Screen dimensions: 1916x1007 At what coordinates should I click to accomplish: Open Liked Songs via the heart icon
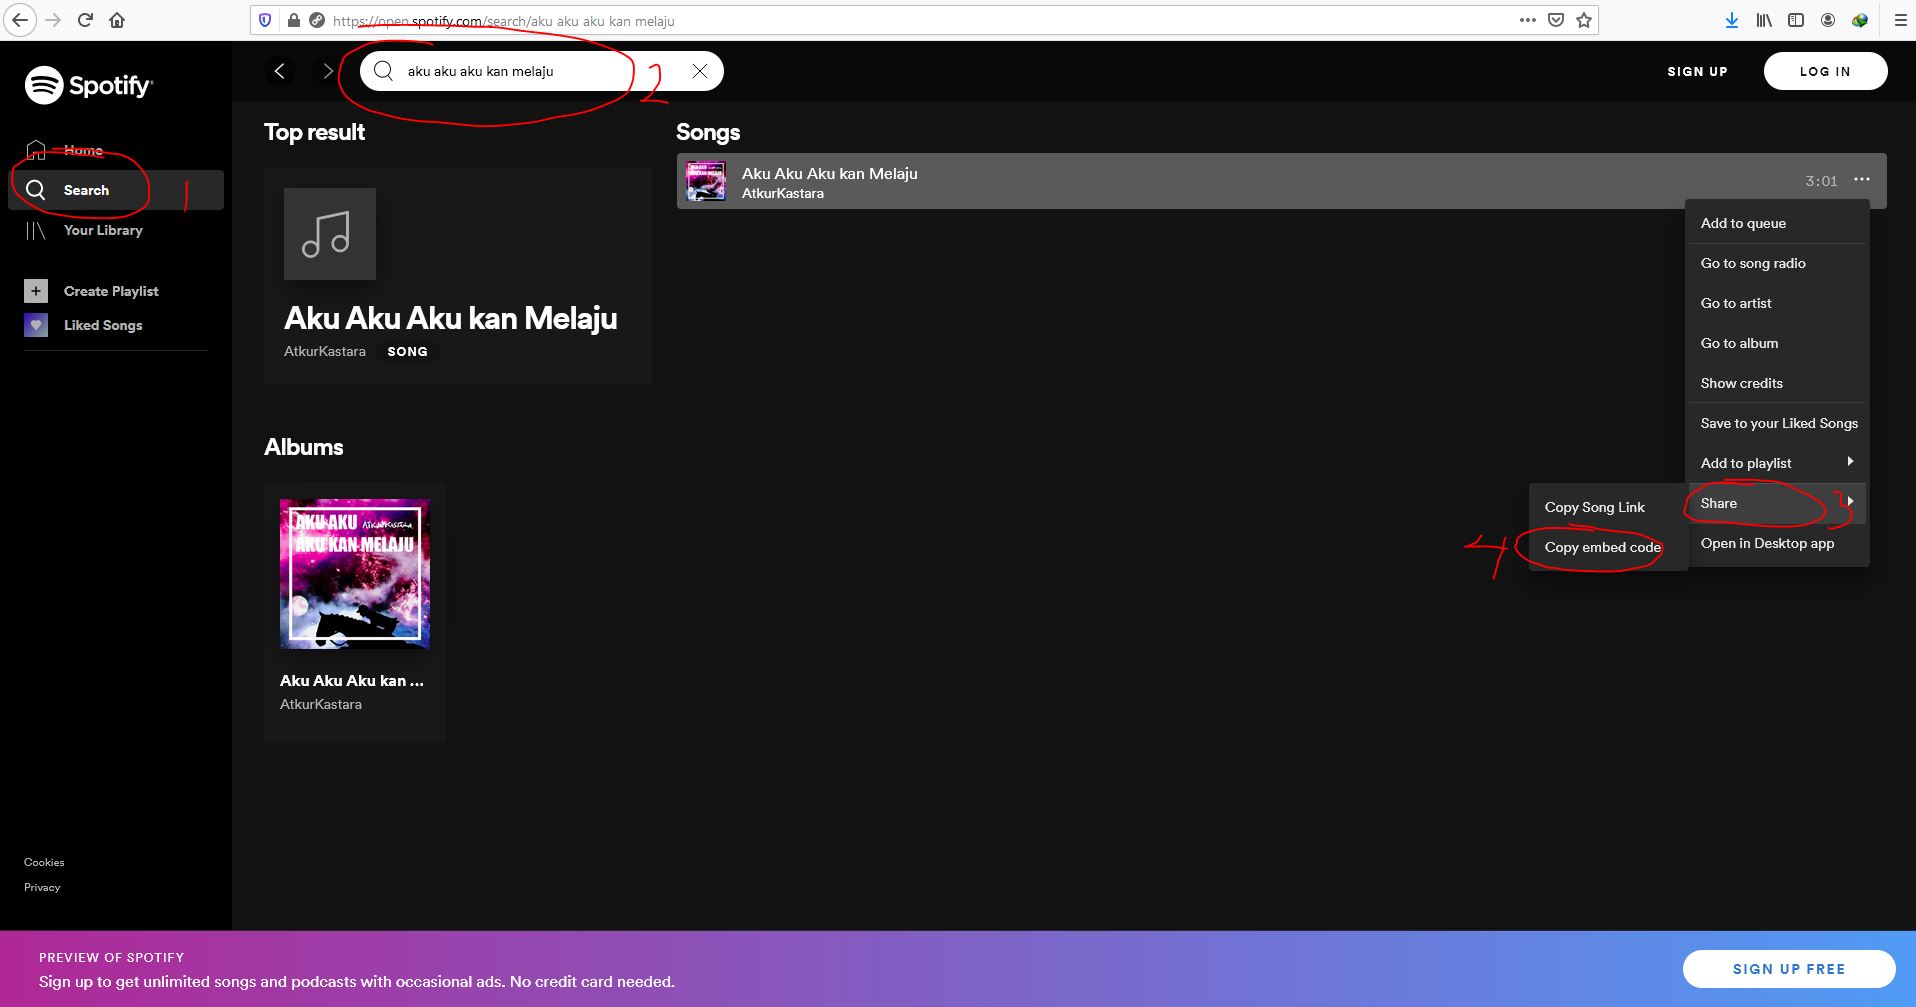36,325
